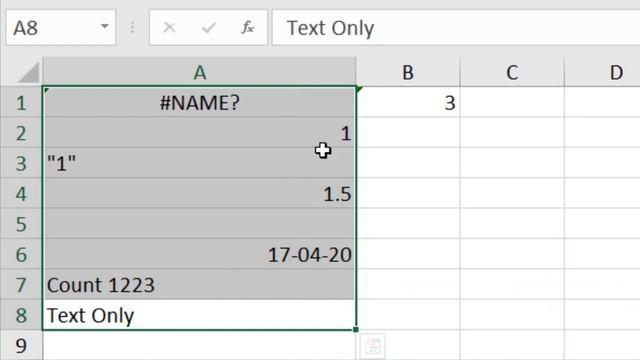
Task: Click the cell containing "1" in quotes
Action: (x=200, y=163)
